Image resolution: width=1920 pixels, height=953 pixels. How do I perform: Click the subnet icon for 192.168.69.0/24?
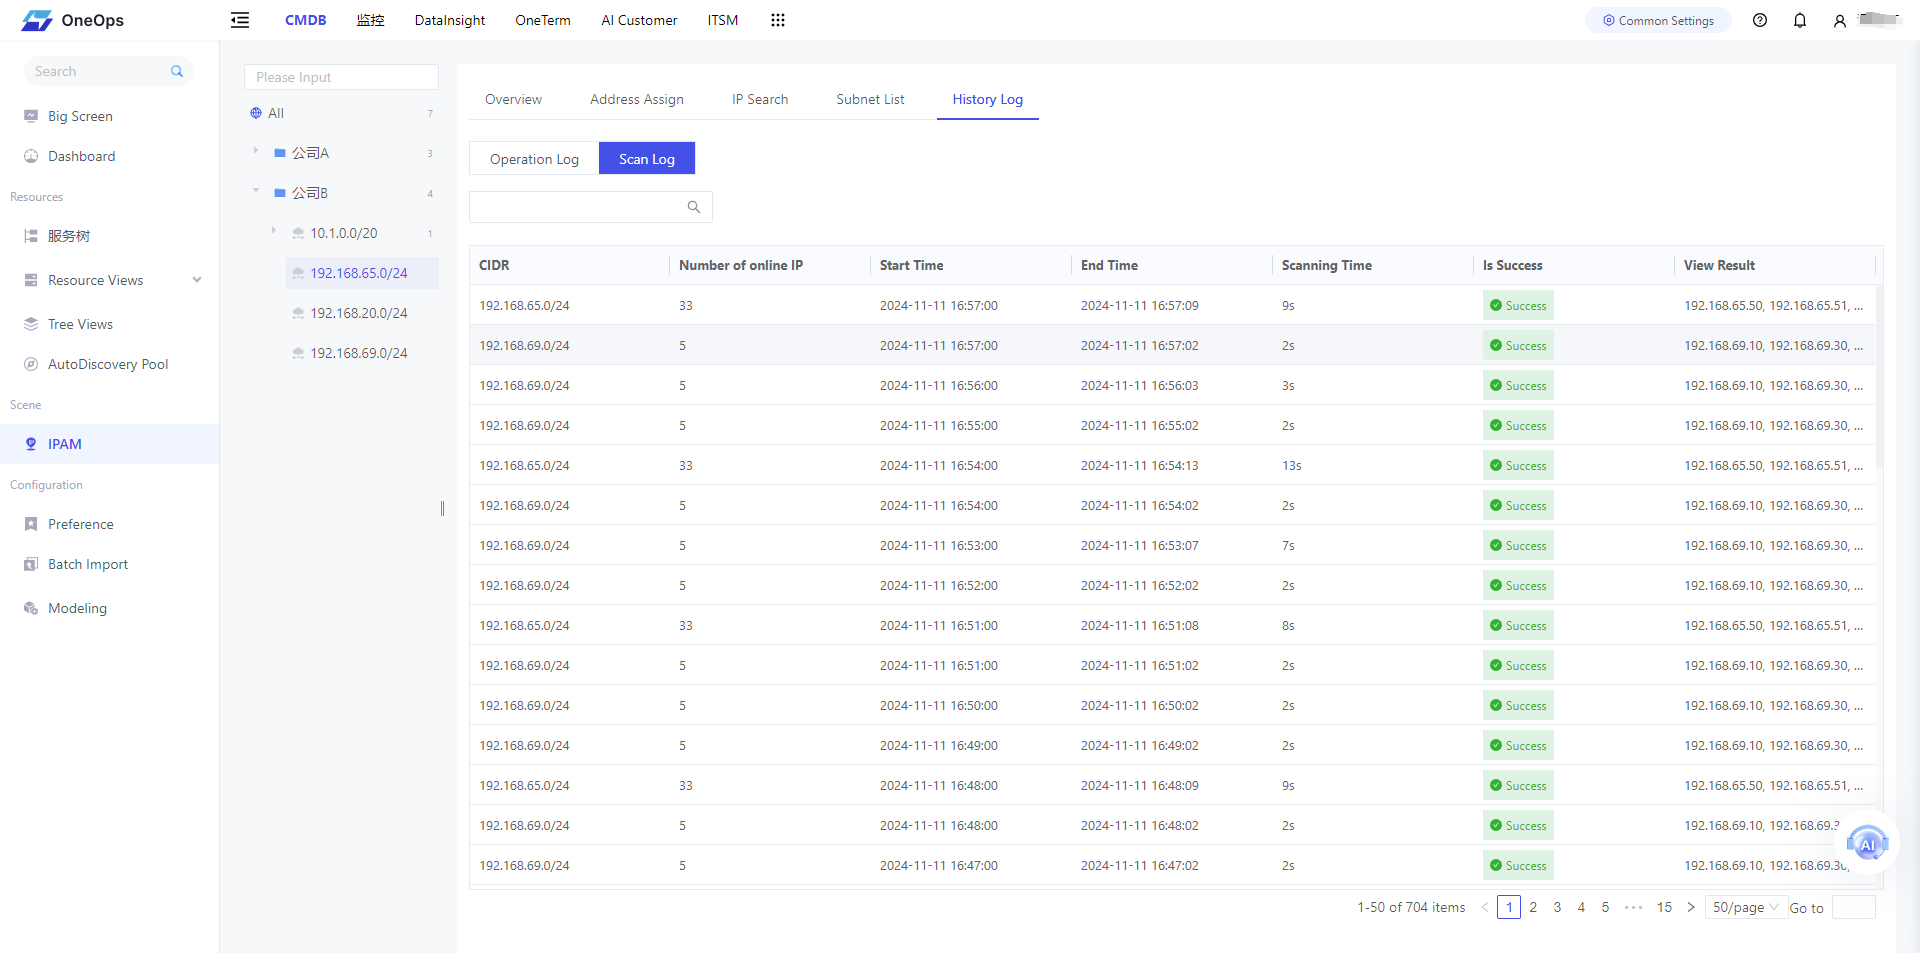coord(298,353)
